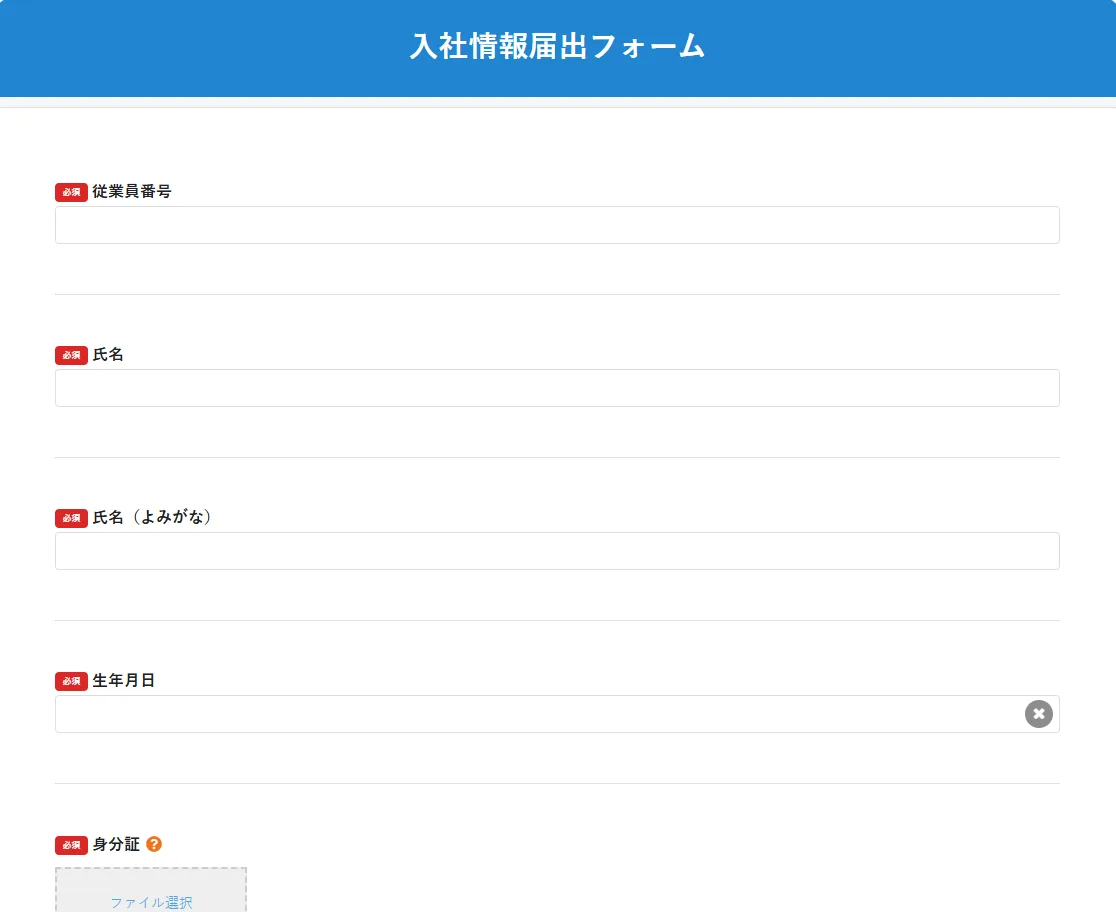The image size is (1116, 912).
Task: Clear the 生年月日 field with the X icon
Action: coord(1038,714)
